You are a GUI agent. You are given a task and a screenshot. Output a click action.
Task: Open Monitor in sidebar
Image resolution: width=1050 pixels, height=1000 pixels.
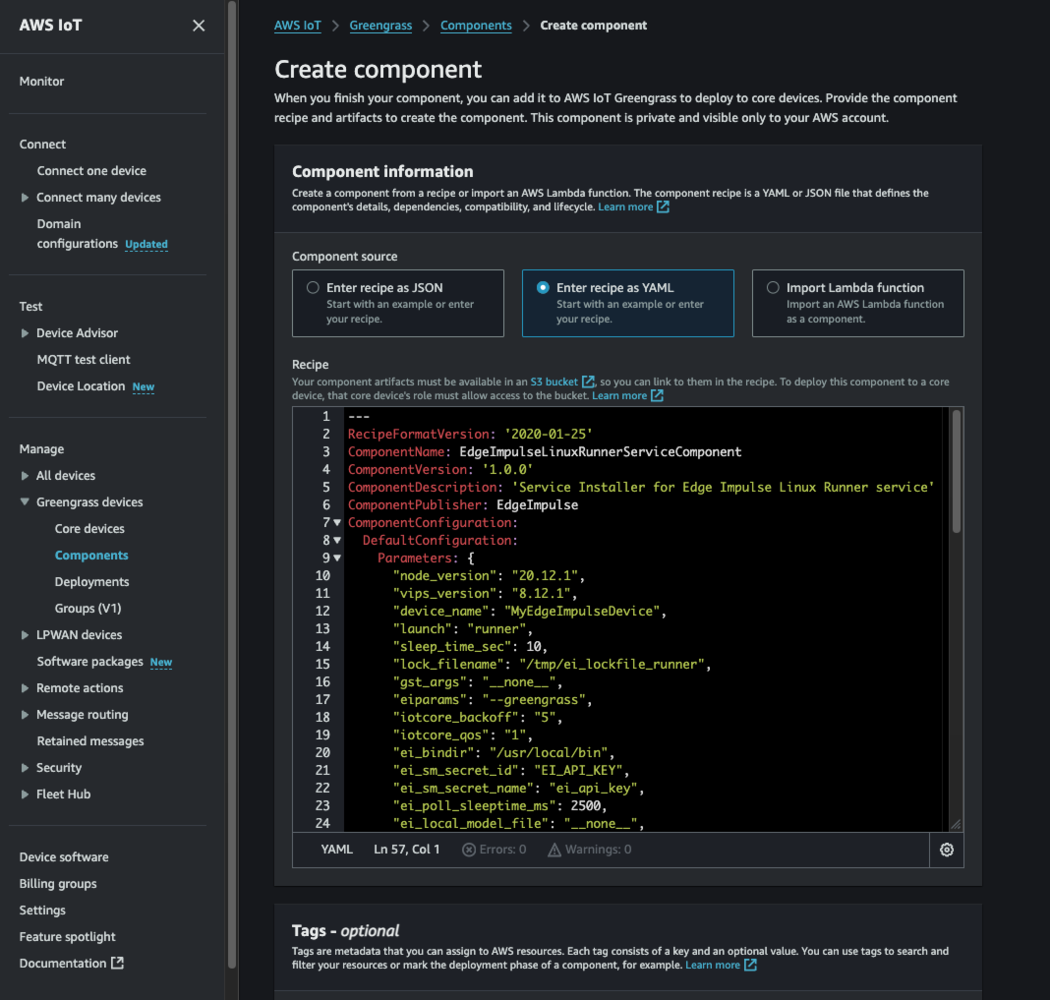point(42,81)
